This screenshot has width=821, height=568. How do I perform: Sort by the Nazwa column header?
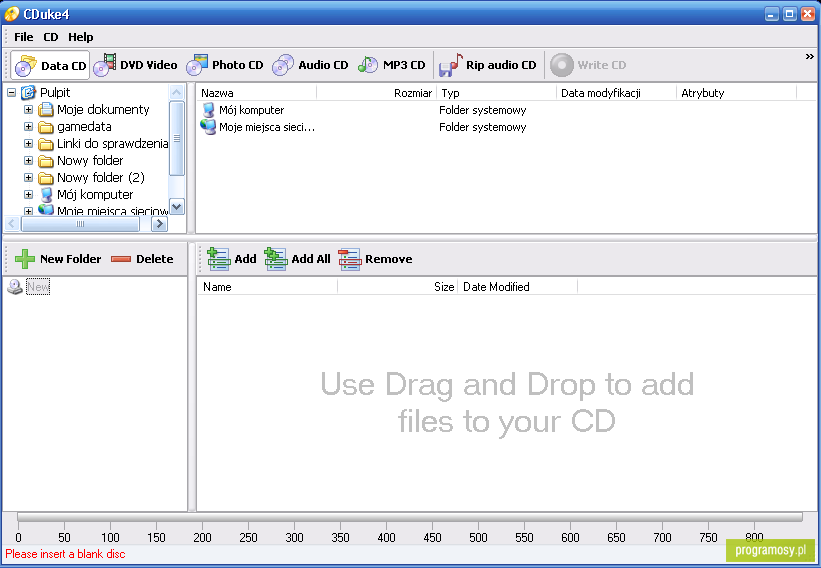[x=257, y=93]
